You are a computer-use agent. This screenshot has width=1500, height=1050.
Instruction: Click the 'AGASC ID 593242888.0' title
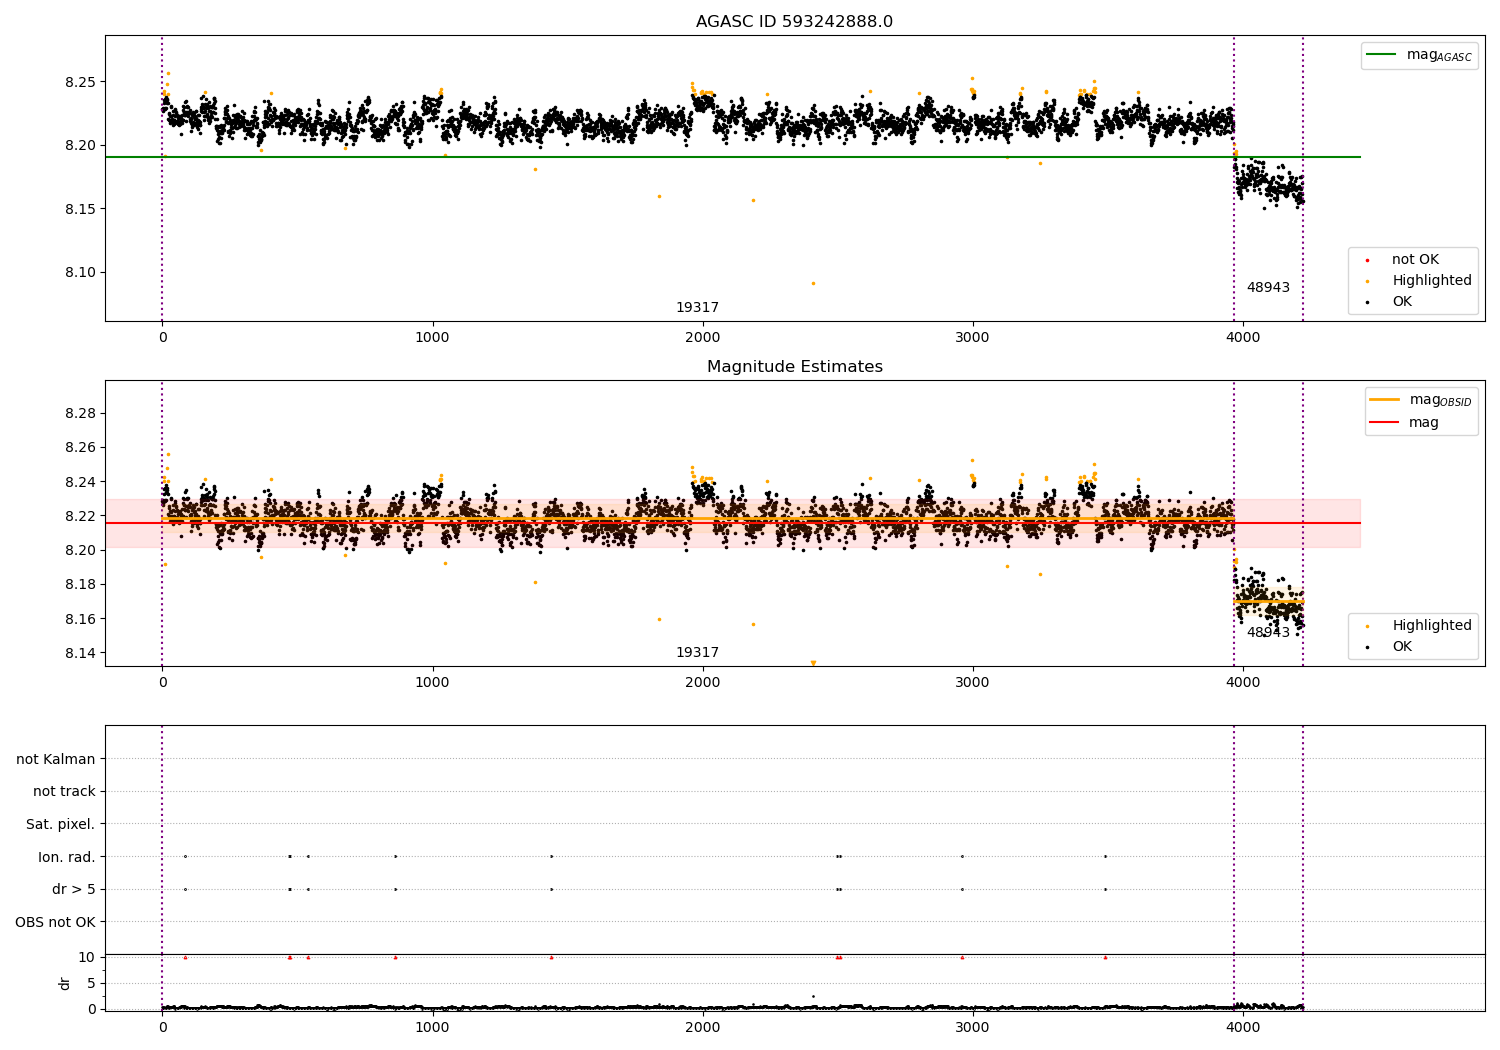pyautogui.click(x=794, y=22)
